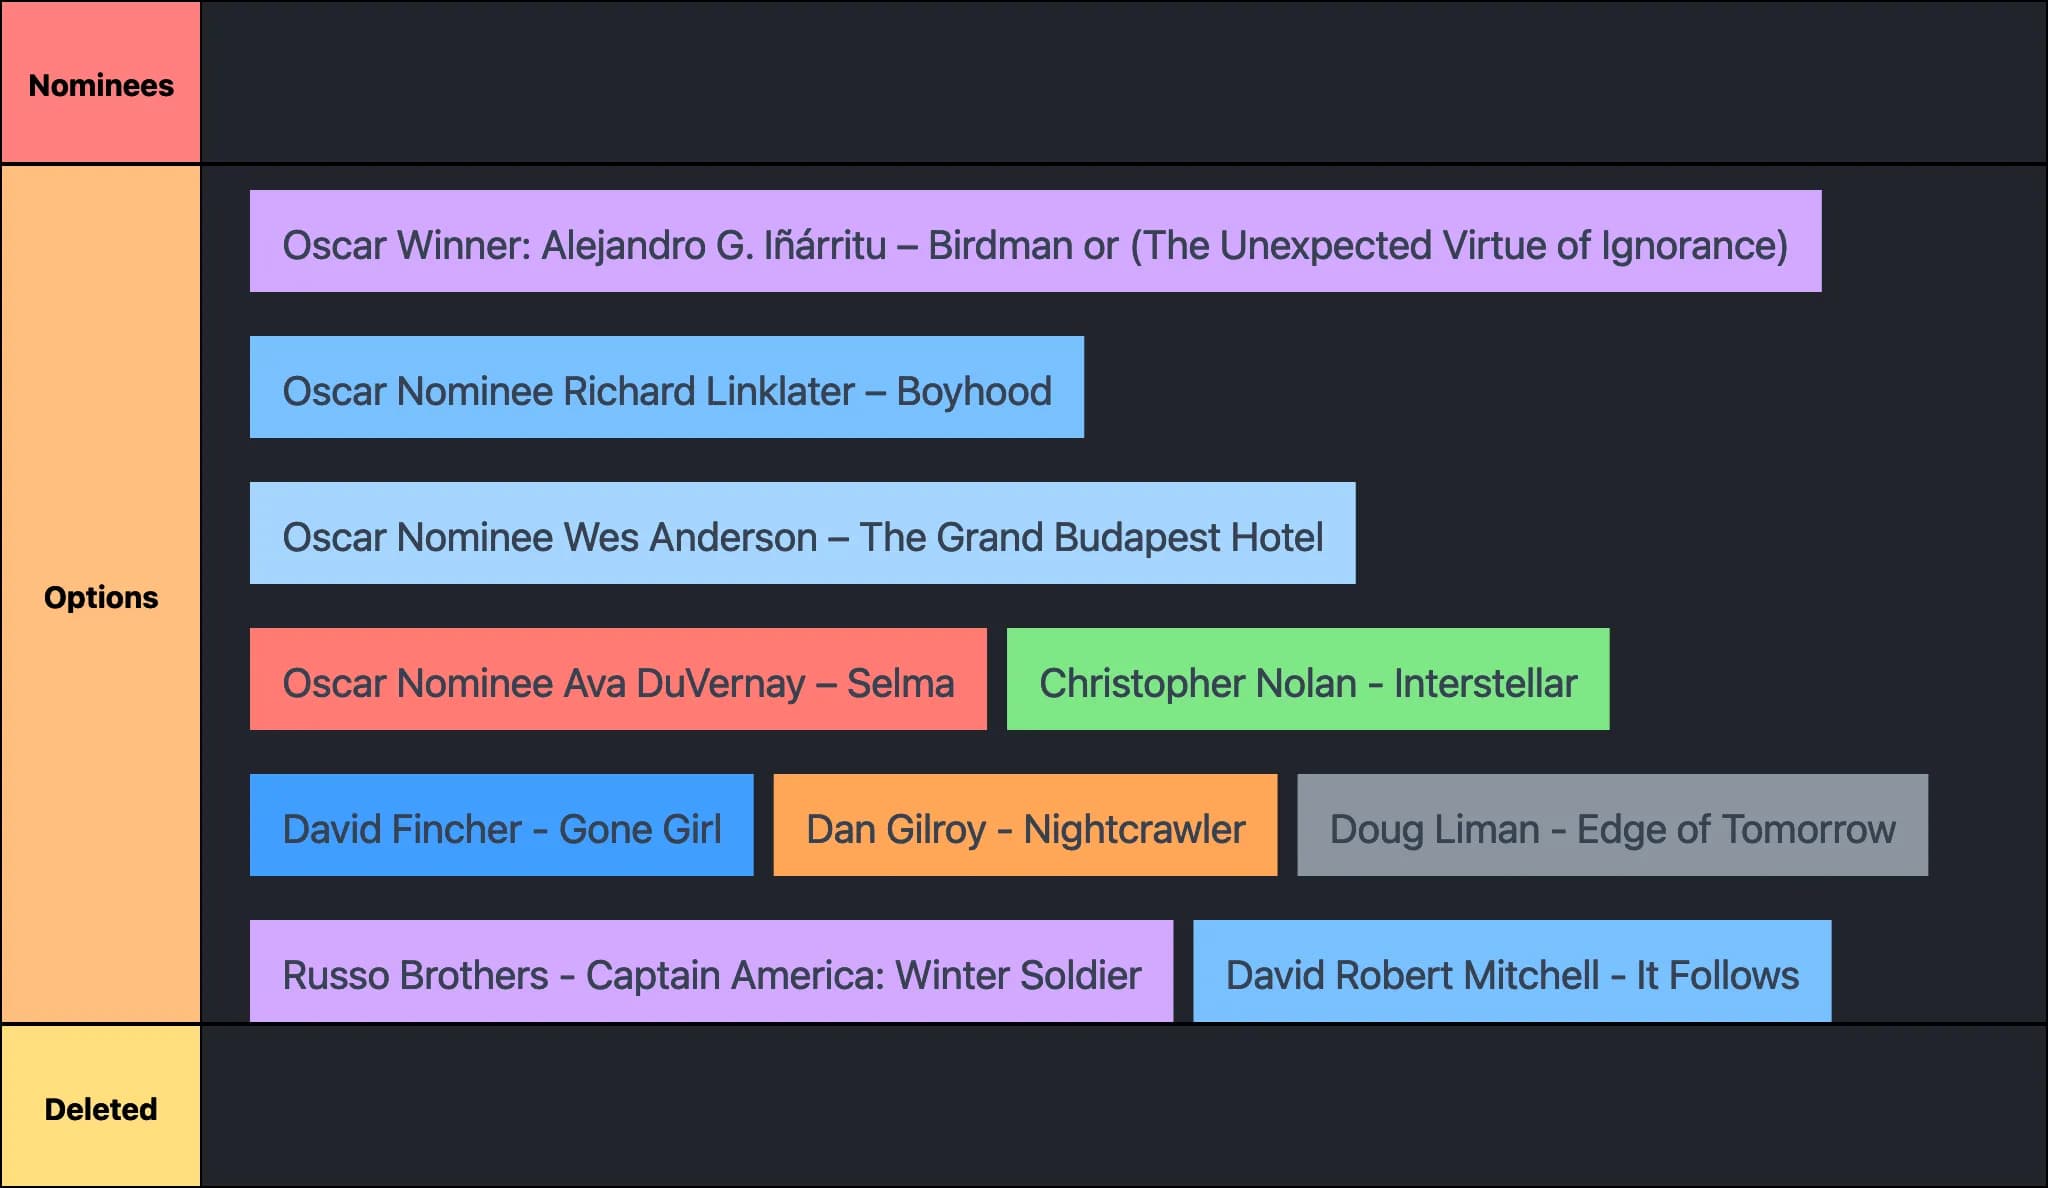This screenshot has height=1188, width=2048.
Task: Click the Ava DuVernay Selma card
Action: click(x=617, y=680)
